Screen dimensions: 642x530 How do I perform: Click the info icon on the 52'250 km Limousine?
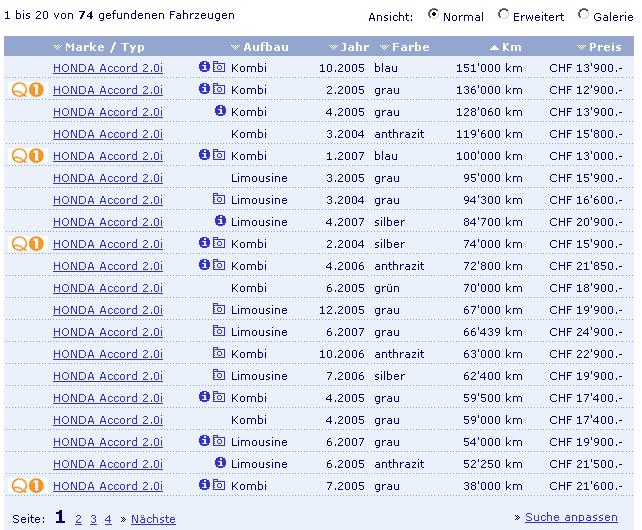(220, 464)
